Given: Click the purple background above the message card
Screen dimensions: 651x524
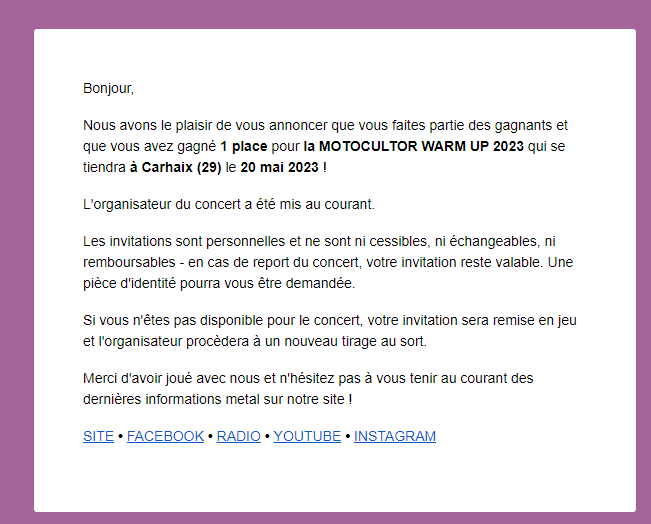Looking at the screenshot, I should 326,14.
